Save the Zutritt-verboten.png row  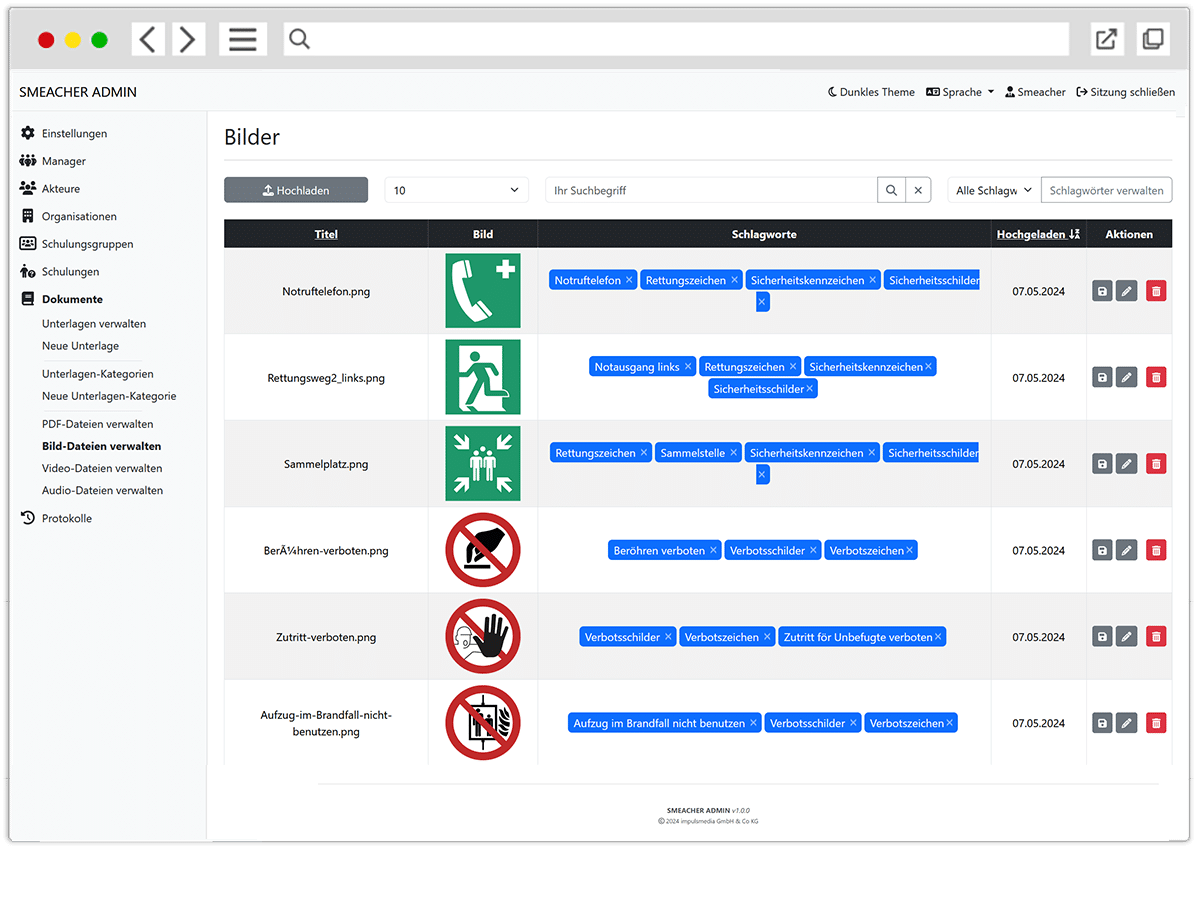click(x=1102, y=636)
